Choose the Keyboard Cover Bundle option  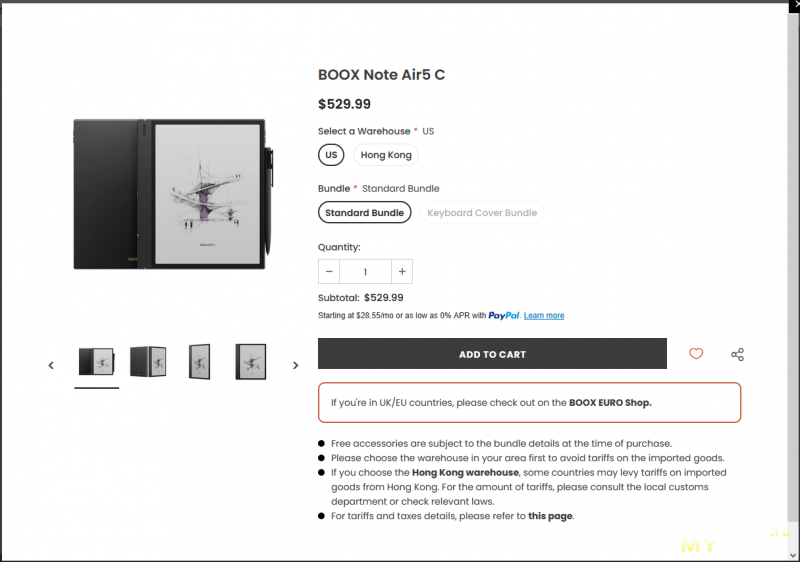tap(482, 213)
